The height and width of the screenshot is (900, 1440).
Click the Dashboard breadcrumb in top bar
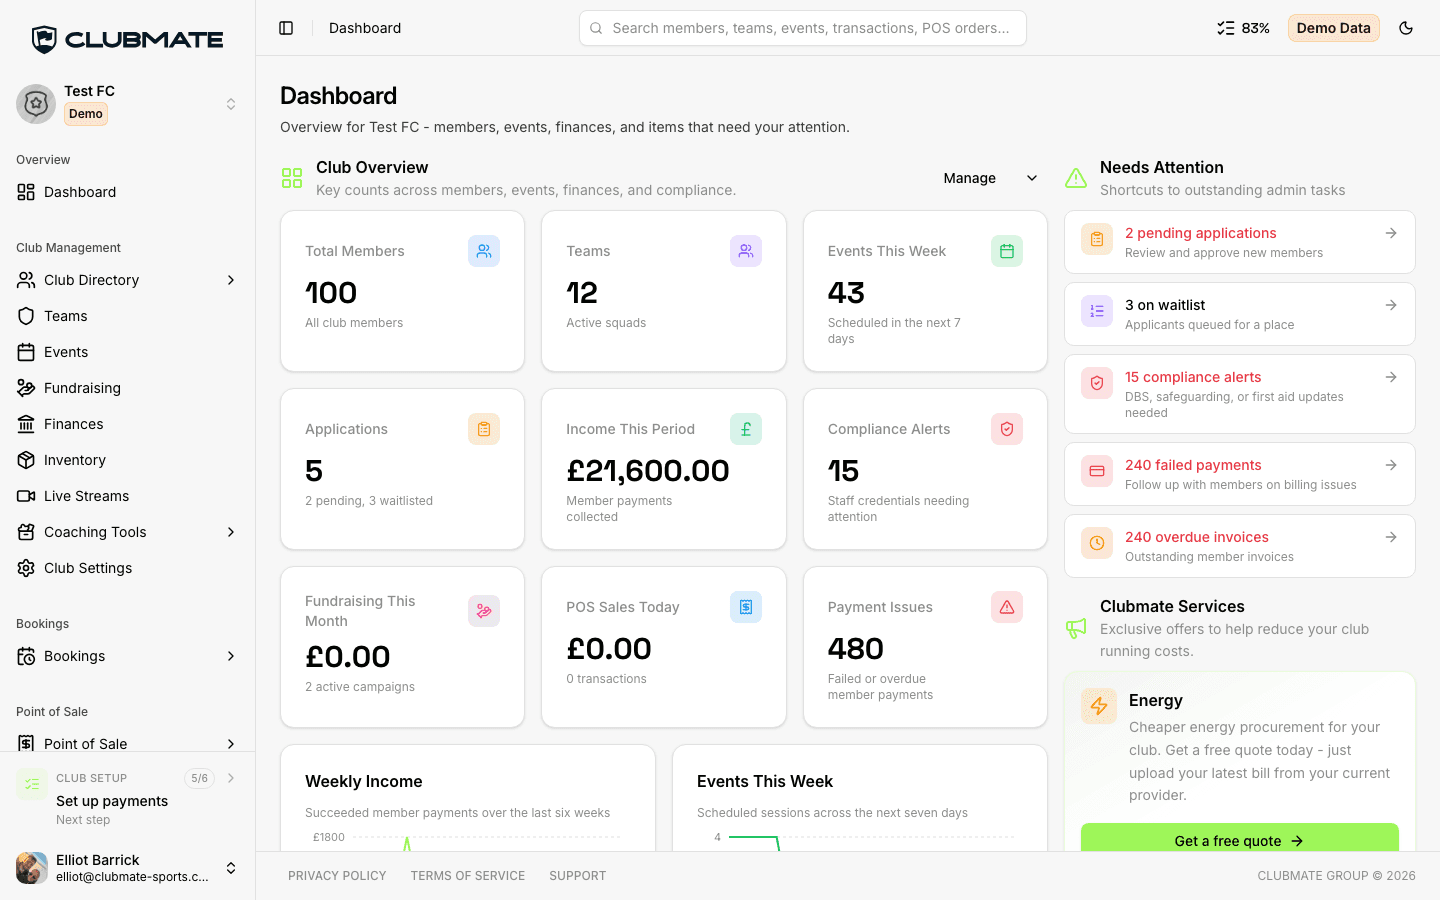tap(365, 28)
